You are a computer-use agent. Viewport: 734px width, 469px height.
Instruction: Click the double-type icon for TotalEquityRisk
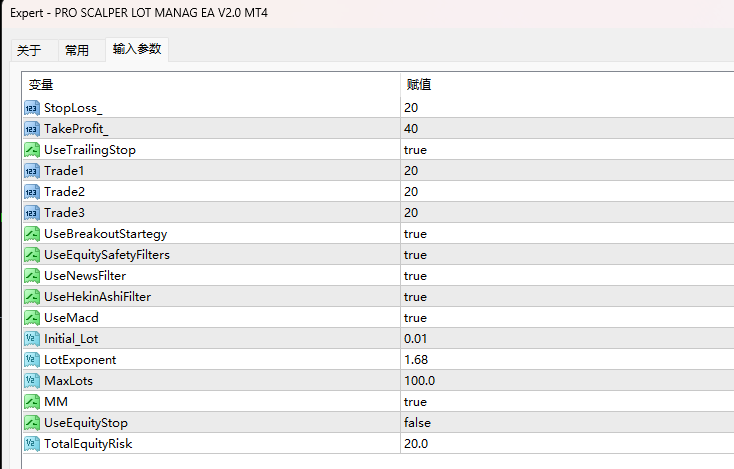32,444
